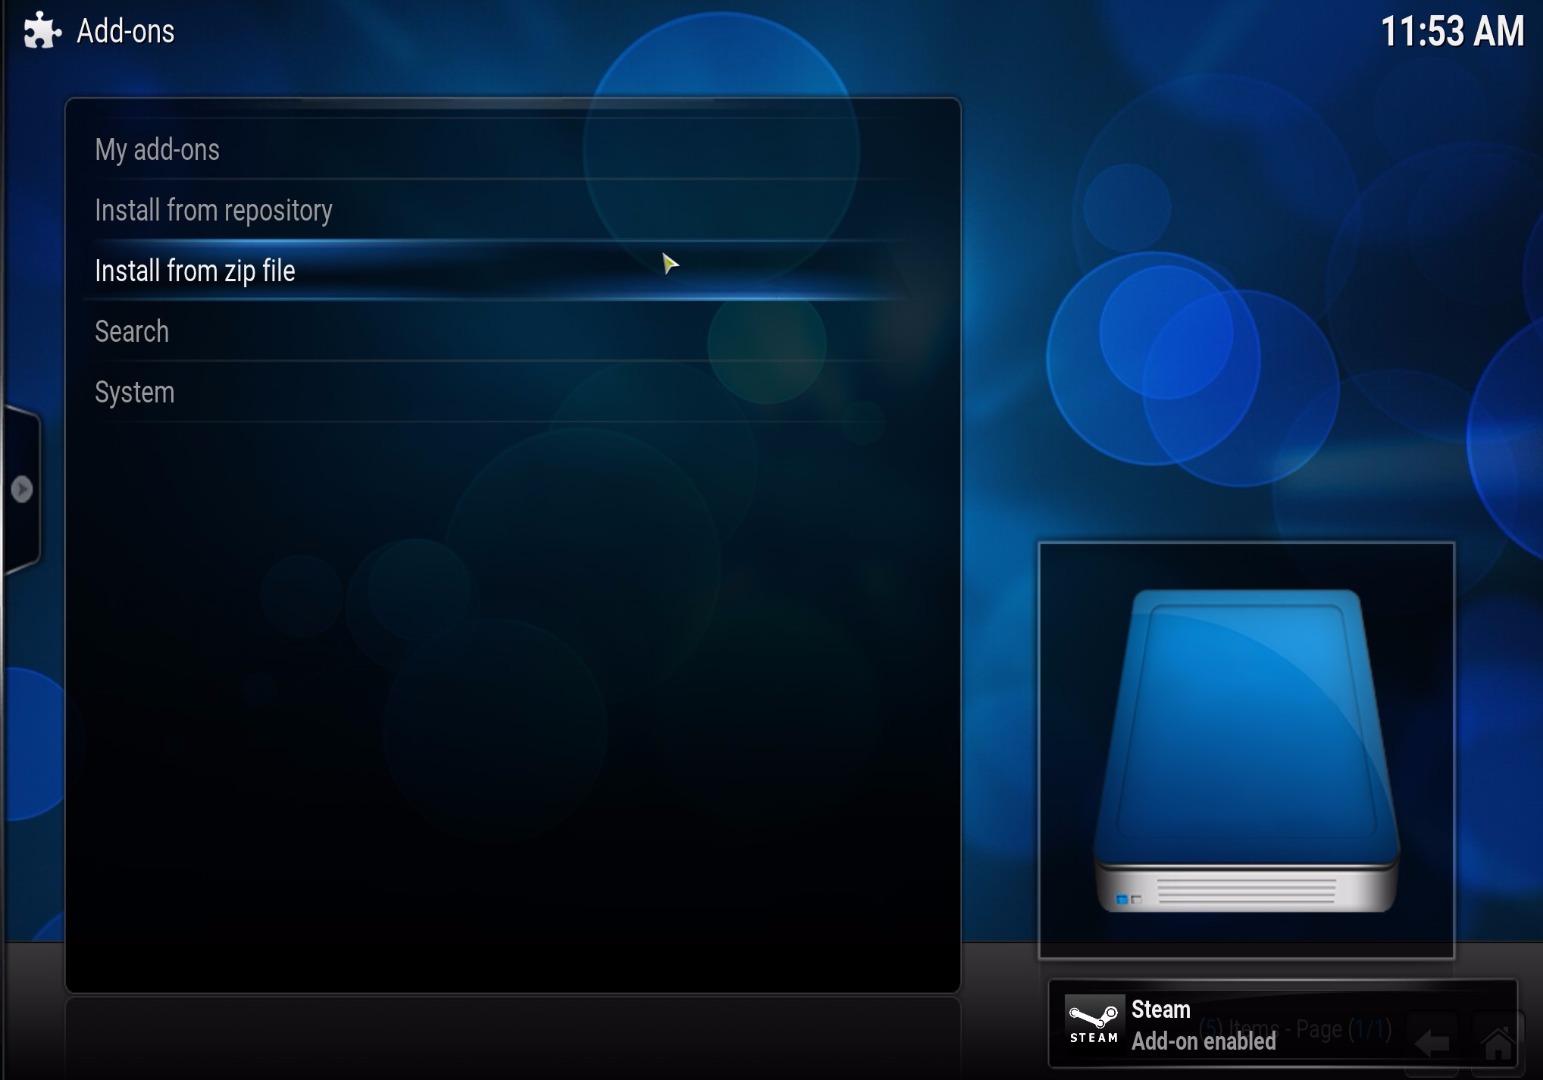The height and width of the screenshot is (1080, 1543).
Task: Go back with the arrow button
Action: [x=1432, y=1044]
